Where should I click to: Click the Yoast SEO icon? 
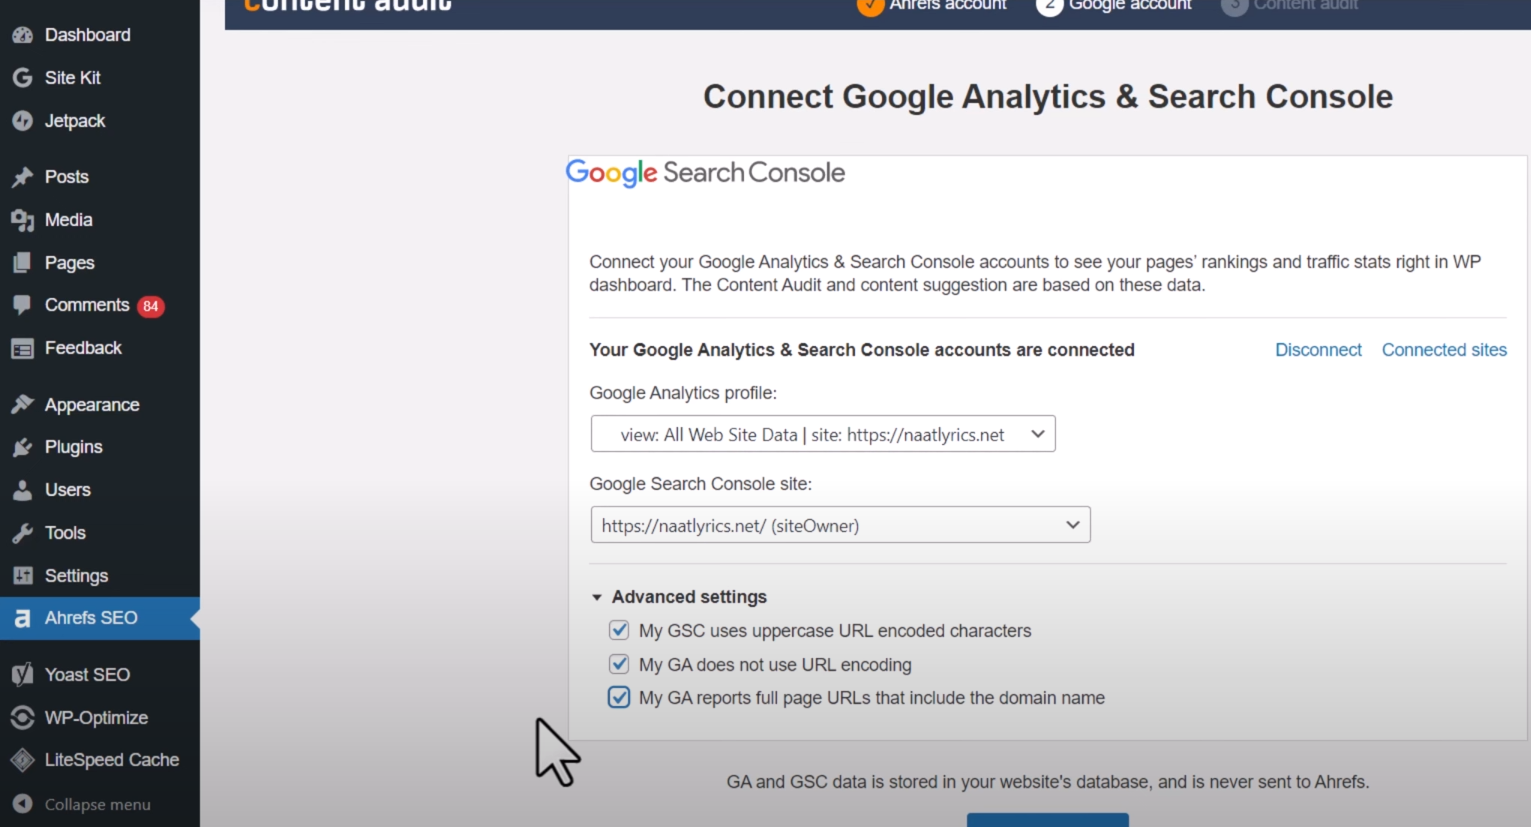click(22, 675)
